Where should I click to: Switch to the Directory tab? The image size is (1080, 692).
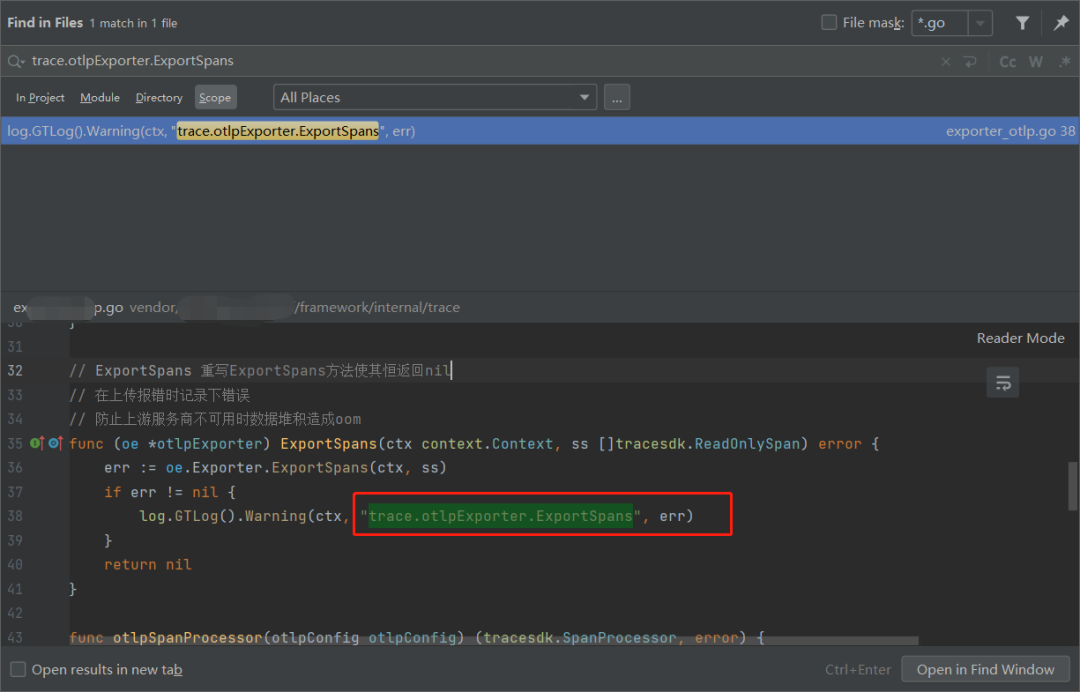[x=159, y=98]
